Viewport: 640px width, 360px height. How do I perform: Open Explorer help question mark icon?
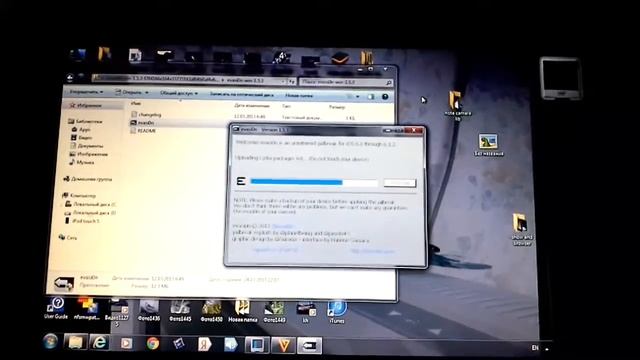[x=385, y=97]
